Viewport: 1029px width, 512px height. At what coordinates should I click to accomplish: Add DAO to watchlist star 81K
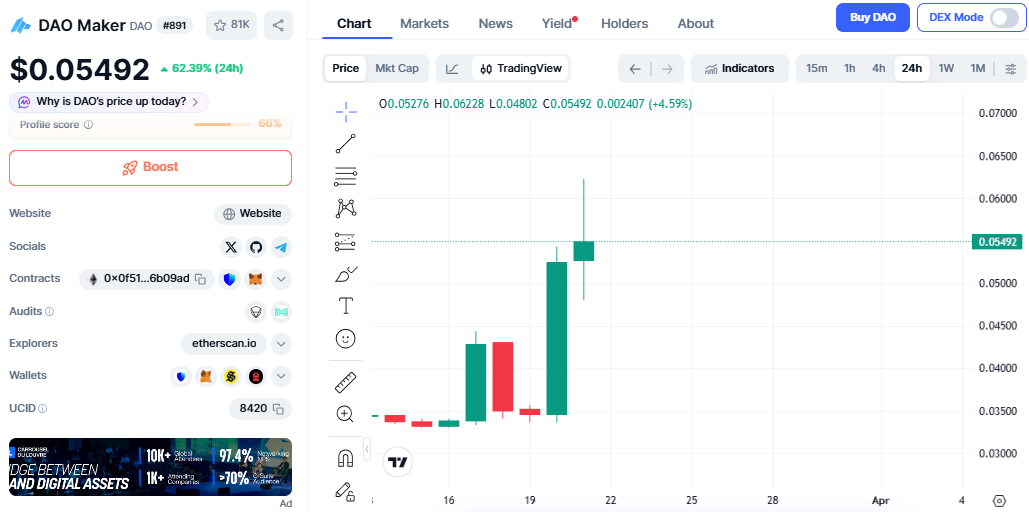[232, 25]
